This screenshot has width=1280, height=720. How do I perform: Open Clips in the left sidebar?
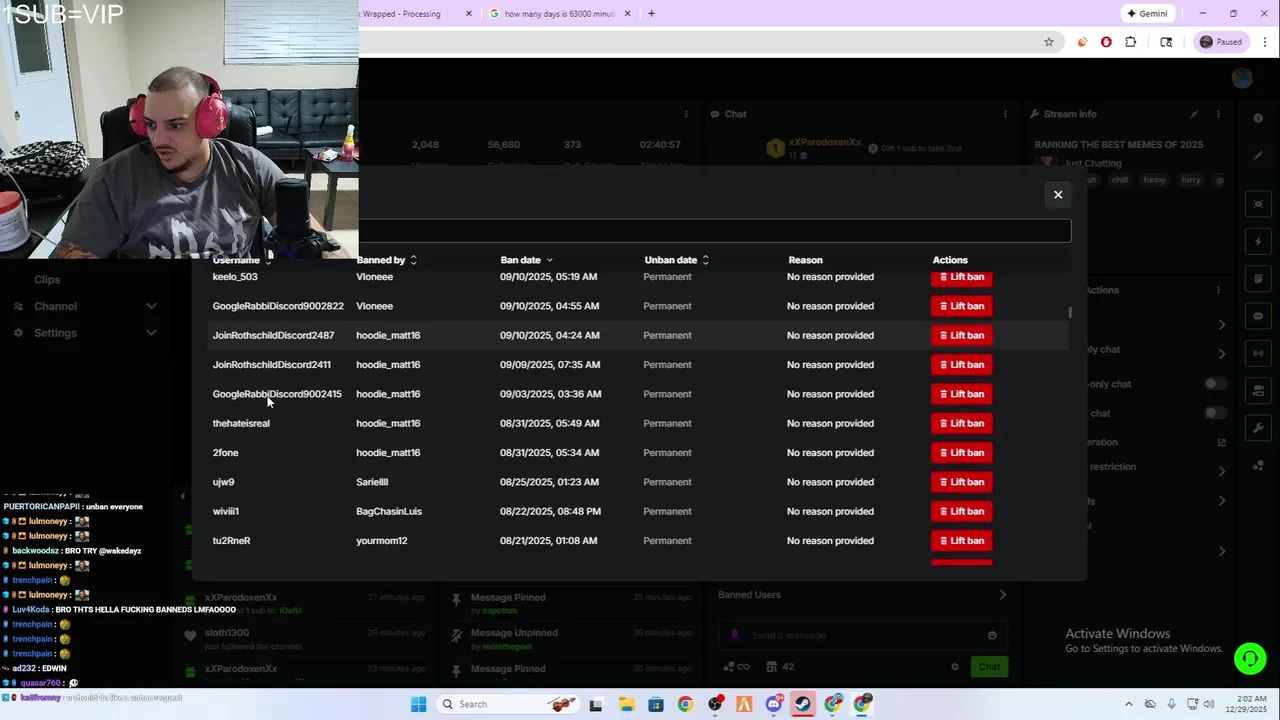click(47, 280)
